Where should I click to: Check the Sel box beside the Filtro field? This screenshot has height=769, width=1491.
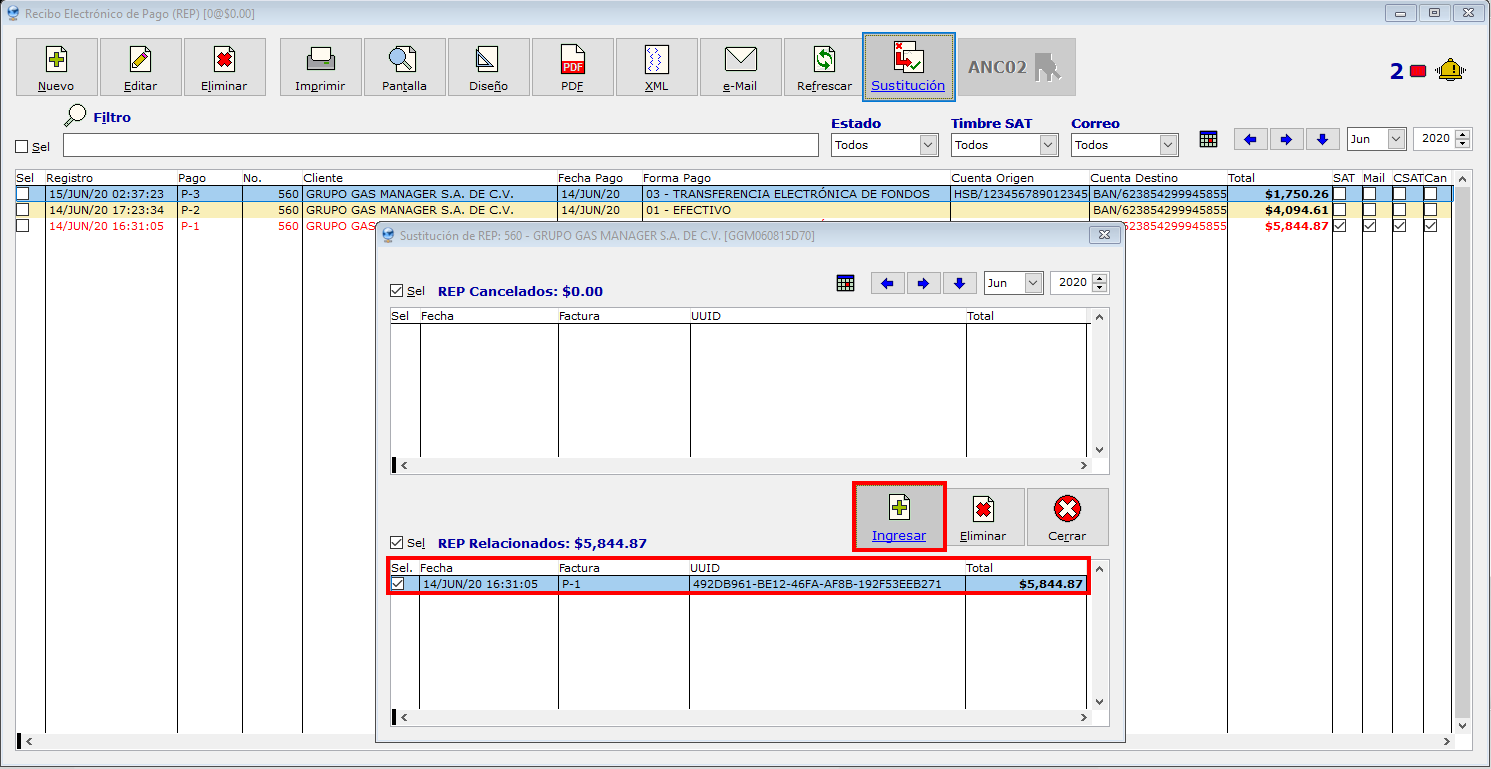coord(22,147)
